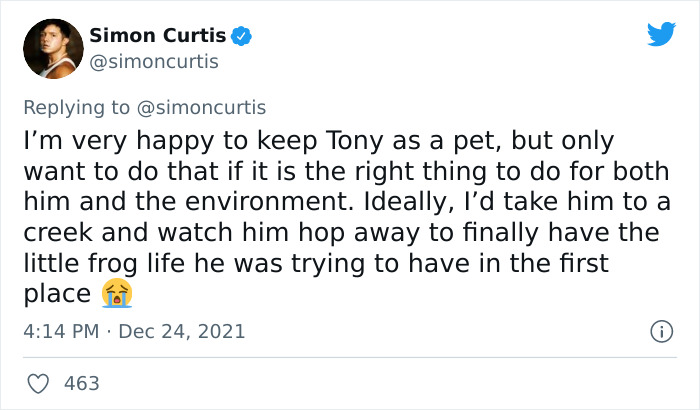Viewport: 700px width, 410px height.
Task: Like the tweet with the heart icon
Action: 38,383
